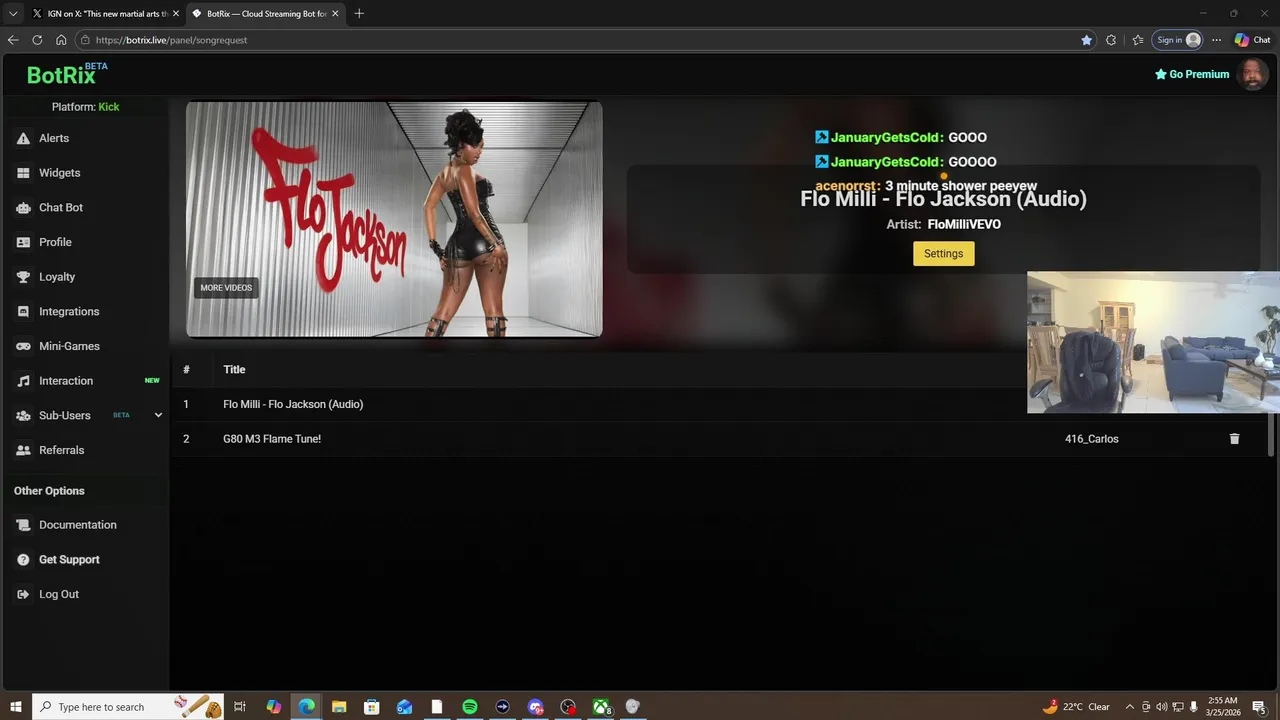Click the Flo Jackson video thumbnail
The image size is (1280, 720).
394,219
